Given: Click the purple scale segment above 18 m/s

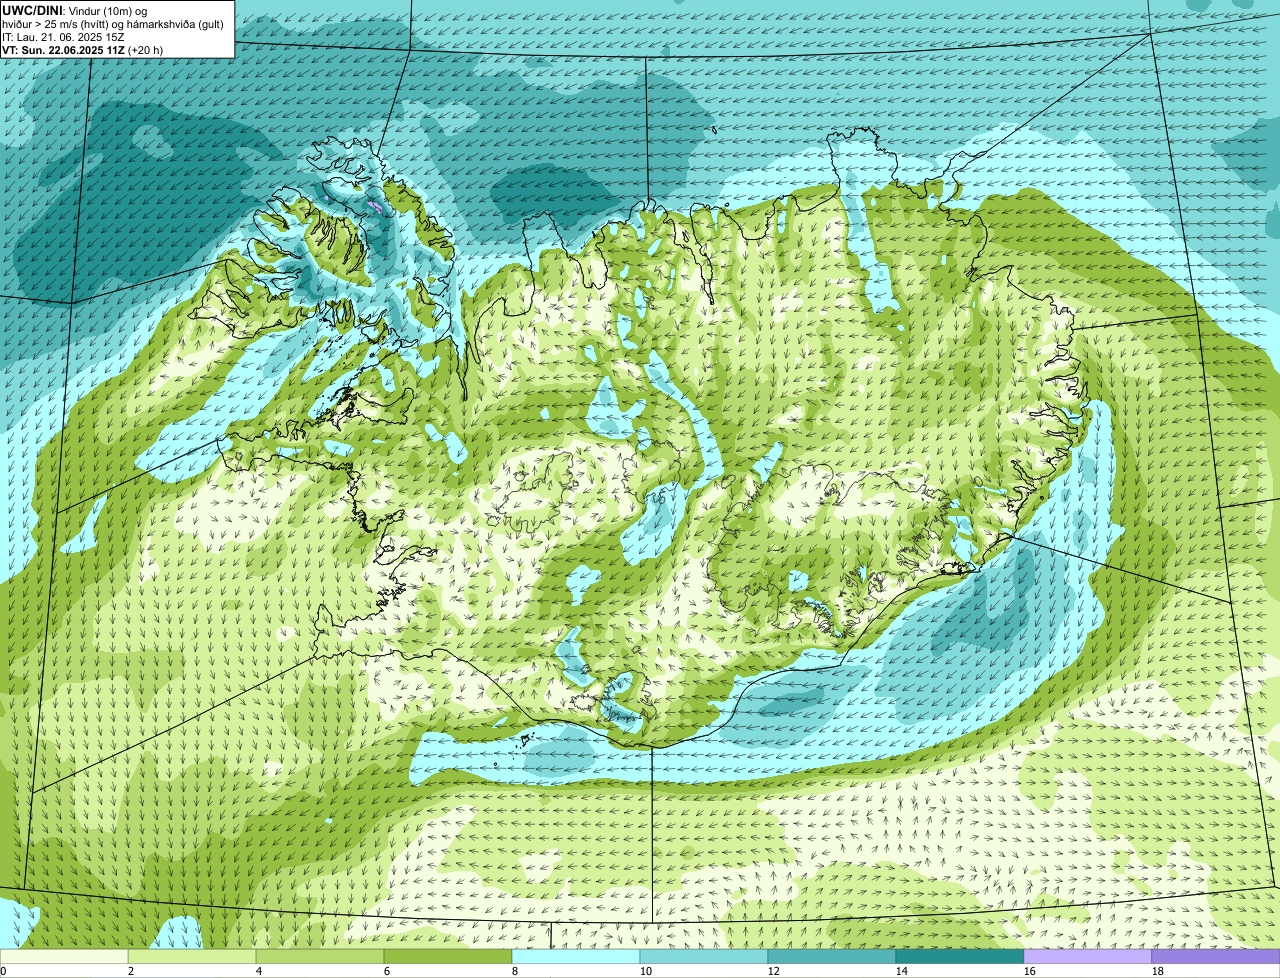Looking at the screenshot, I should point(1216,956).
